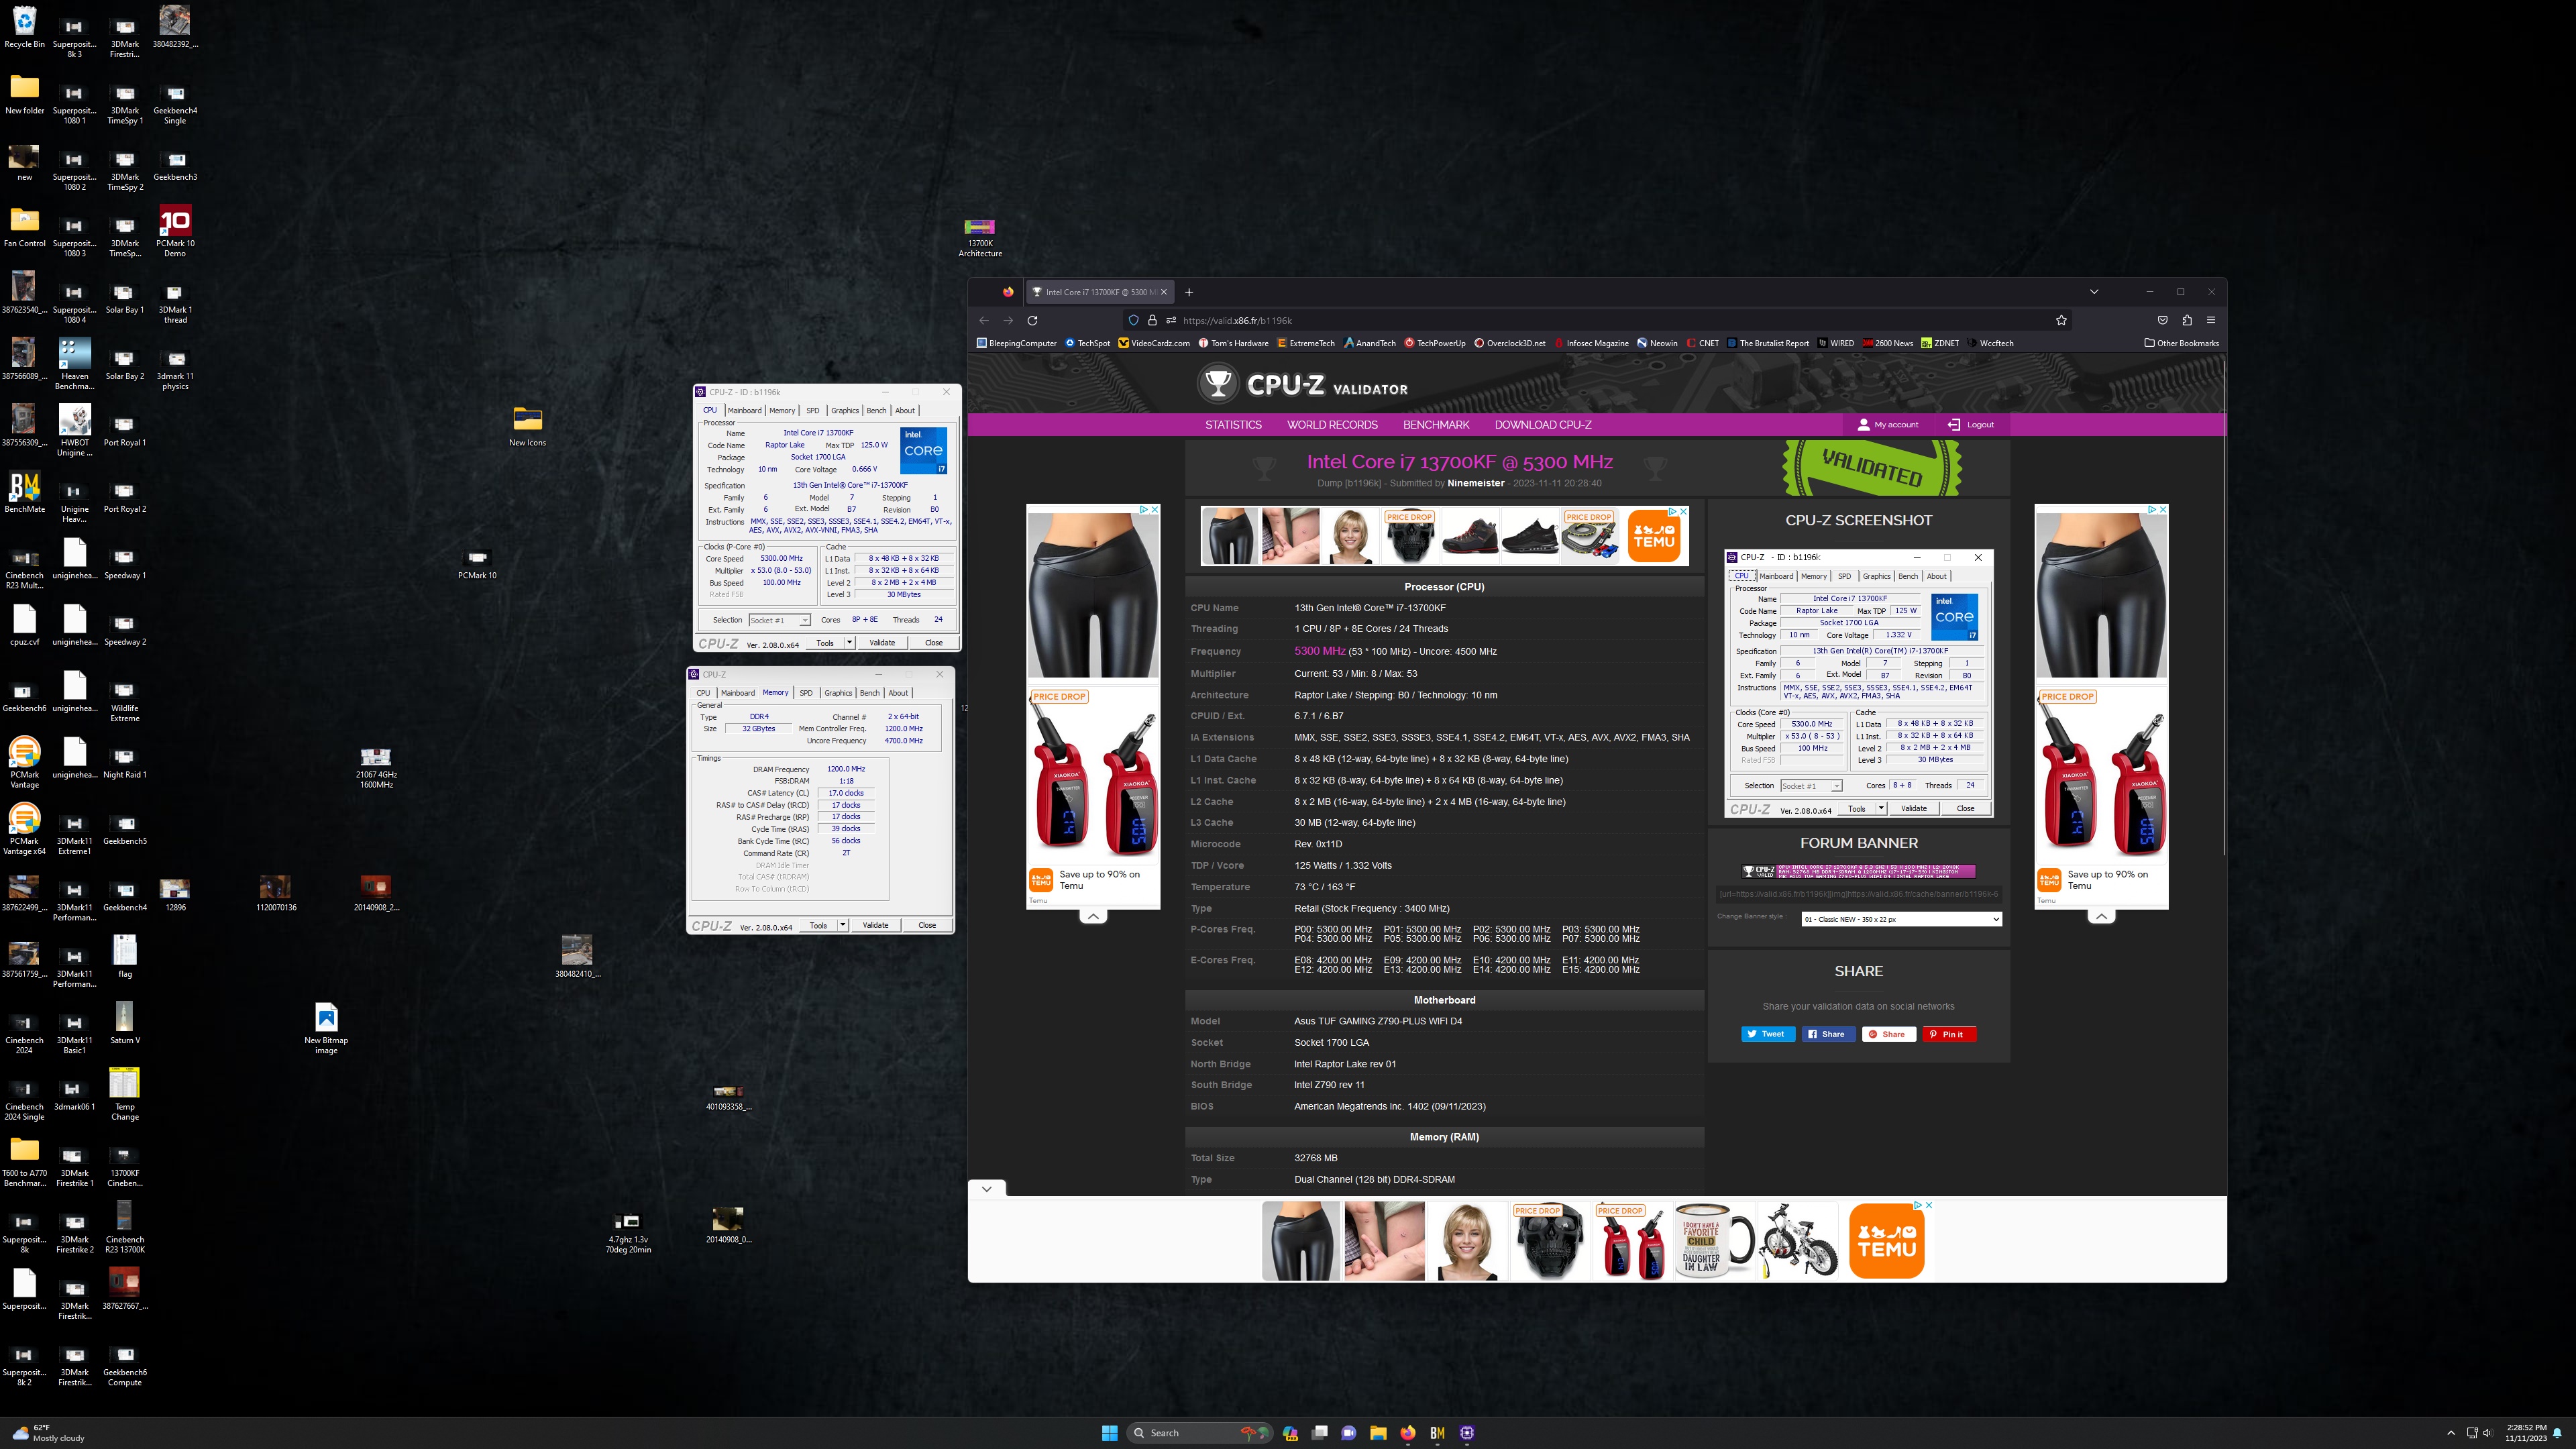Image resolution: width=2576 pixels, height=1449 pixels.
Task: Open the BENCHMARK menu item
Action: (x=1436, y=424)
